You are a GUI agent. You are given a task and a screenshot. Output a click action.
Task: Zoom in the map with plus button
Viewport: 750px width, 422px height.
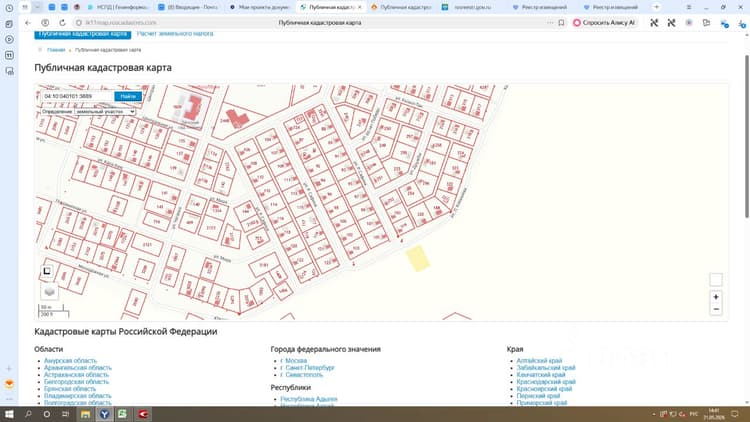pos(716,297)
